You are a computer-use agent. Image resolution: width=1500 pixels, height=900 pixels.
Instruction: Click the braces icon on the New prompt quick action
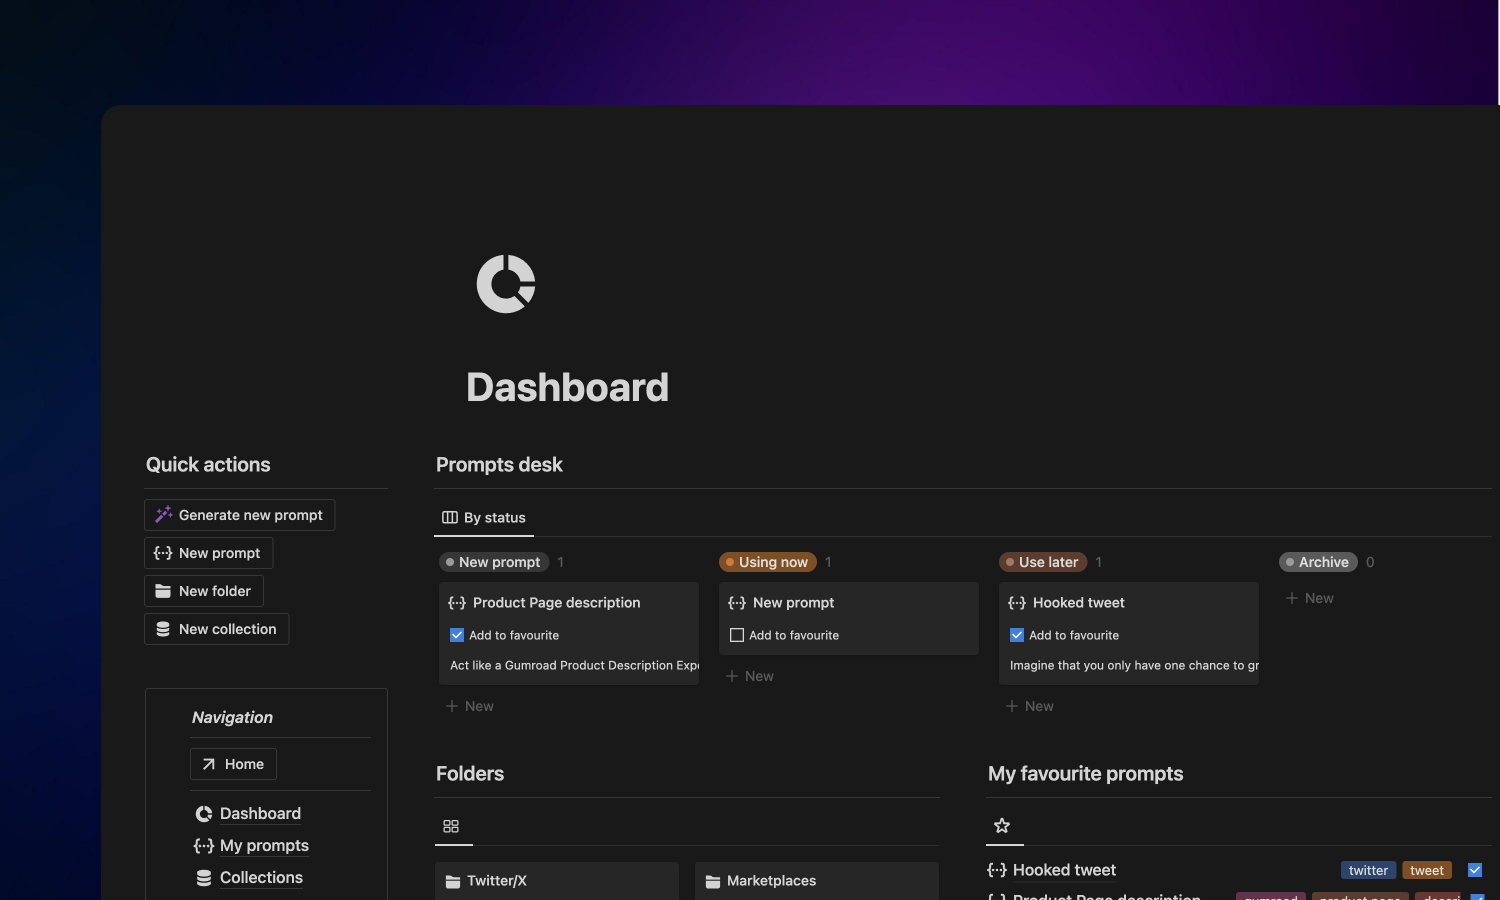pos(163,553)
